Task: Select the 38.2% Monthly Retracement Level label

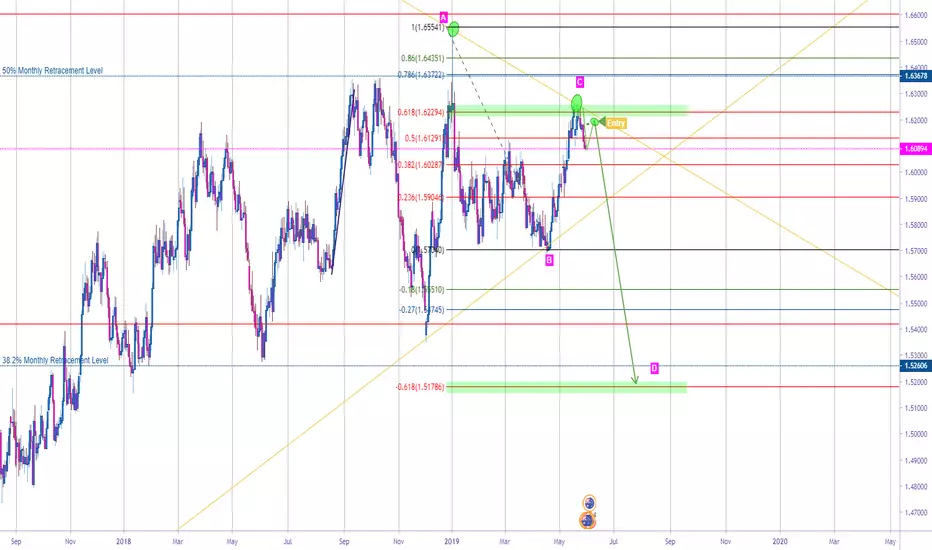Action: coord(55,360)
